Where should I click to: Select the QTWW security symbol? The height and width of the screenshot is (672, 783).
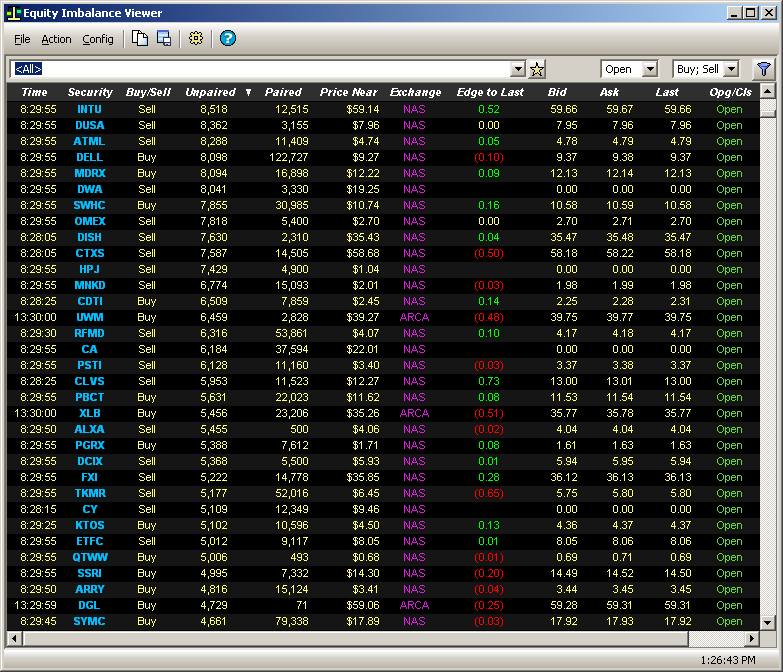coord(90,557)
